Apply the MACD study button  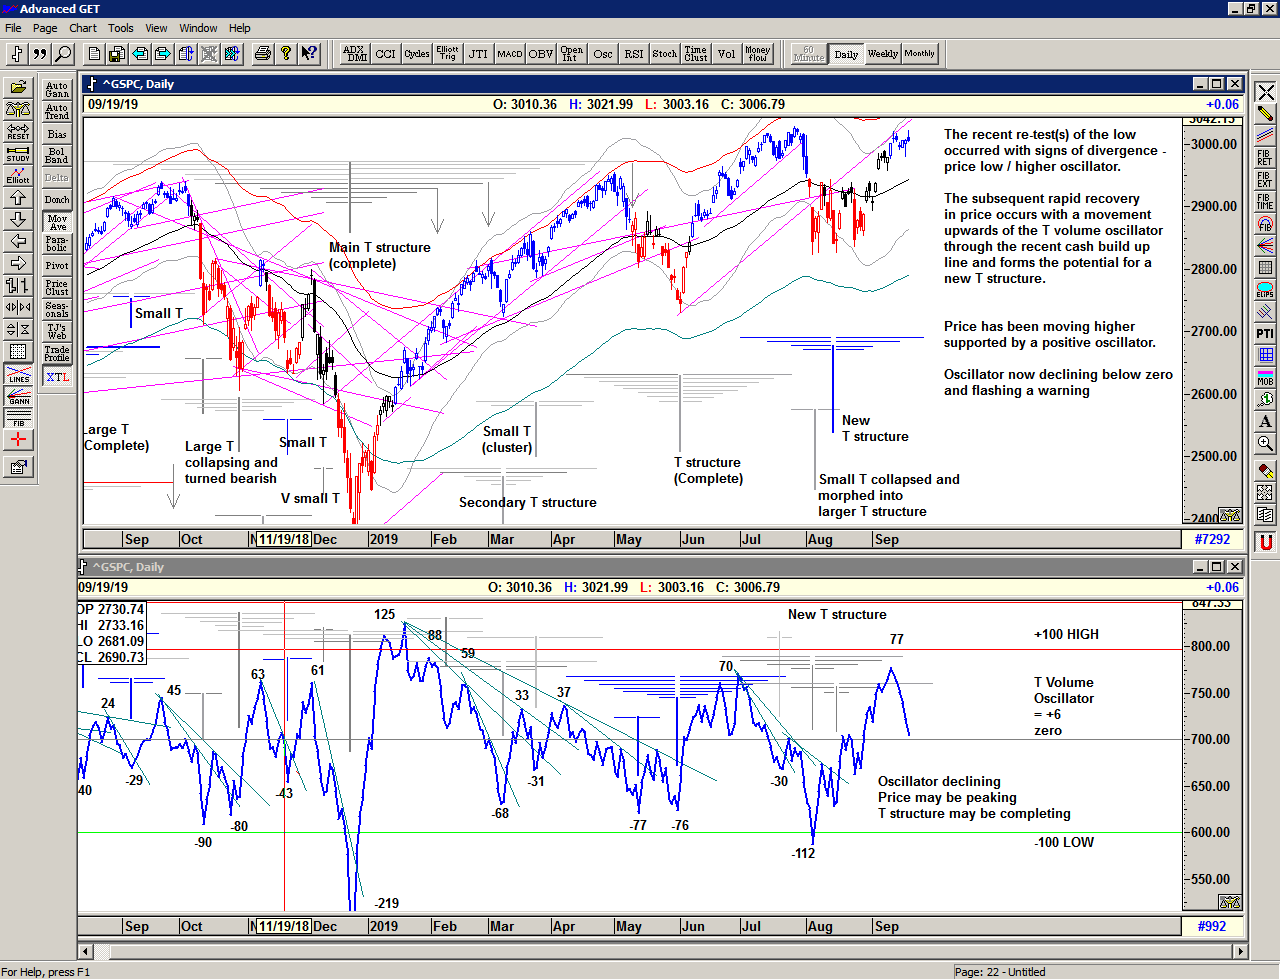coord(509,54)
